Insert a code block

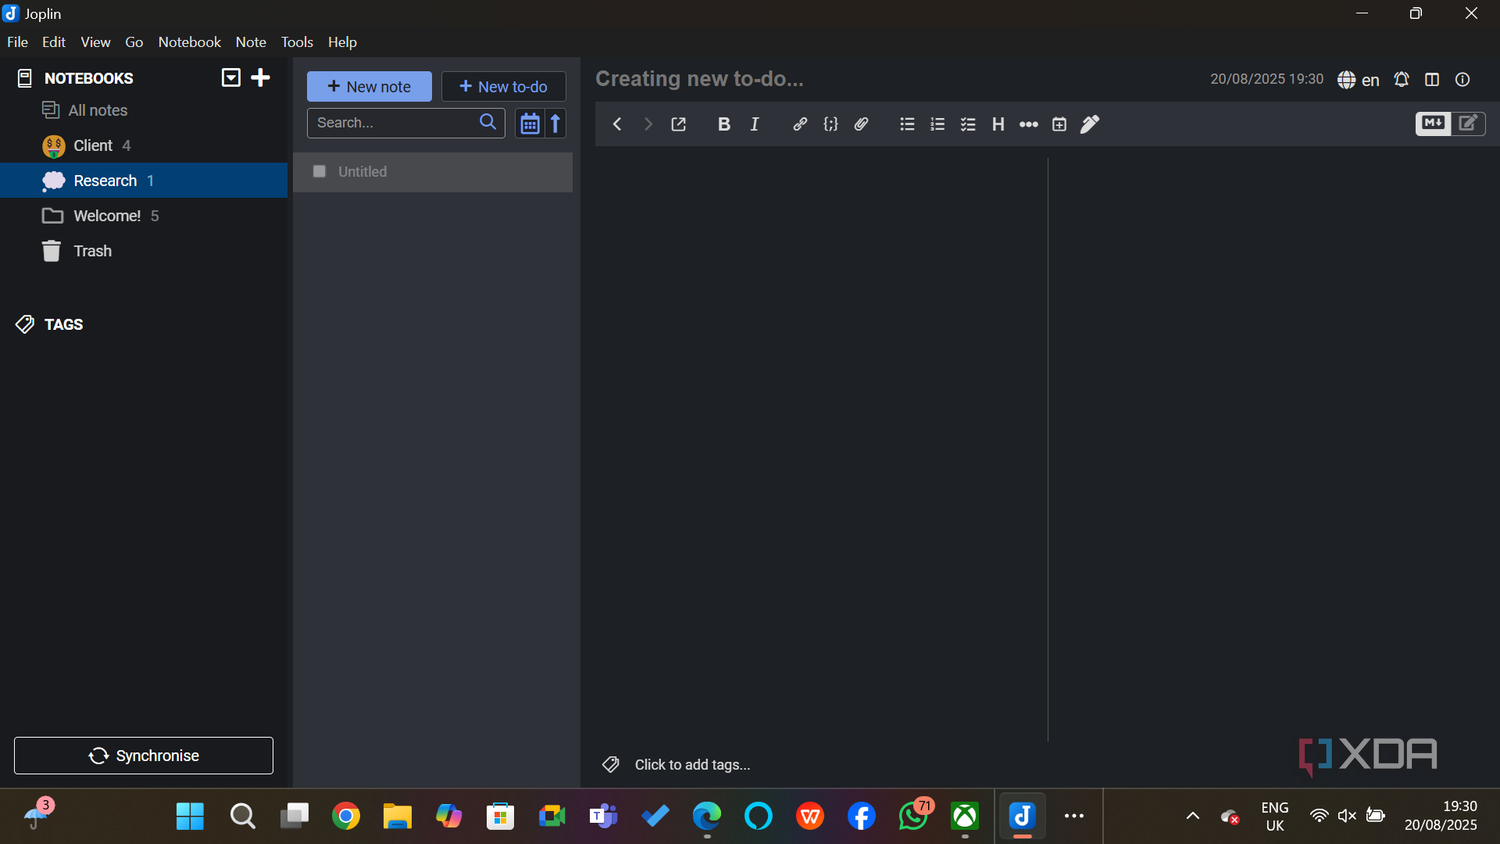coord(831,124)
